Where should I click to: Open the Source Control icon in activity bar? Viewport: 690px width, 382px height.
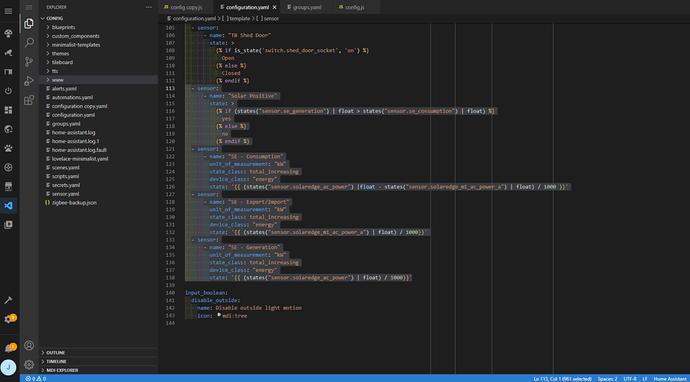(x=29, y=62)
